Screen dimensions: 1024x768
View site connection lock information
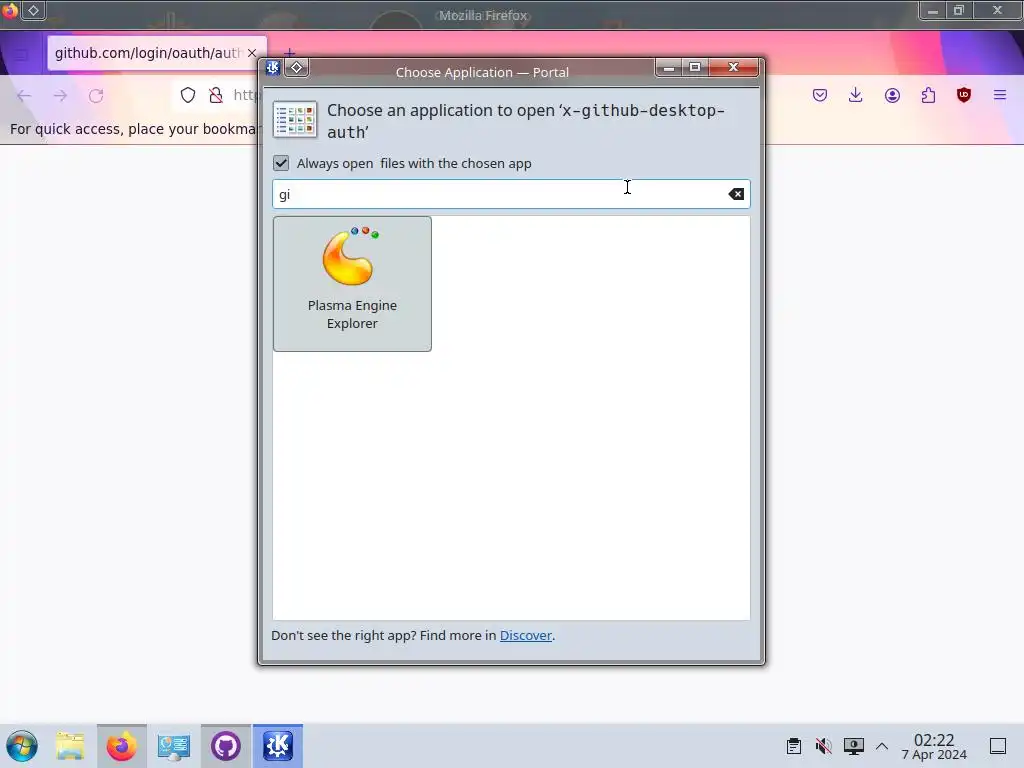click(x=216, y=95)
